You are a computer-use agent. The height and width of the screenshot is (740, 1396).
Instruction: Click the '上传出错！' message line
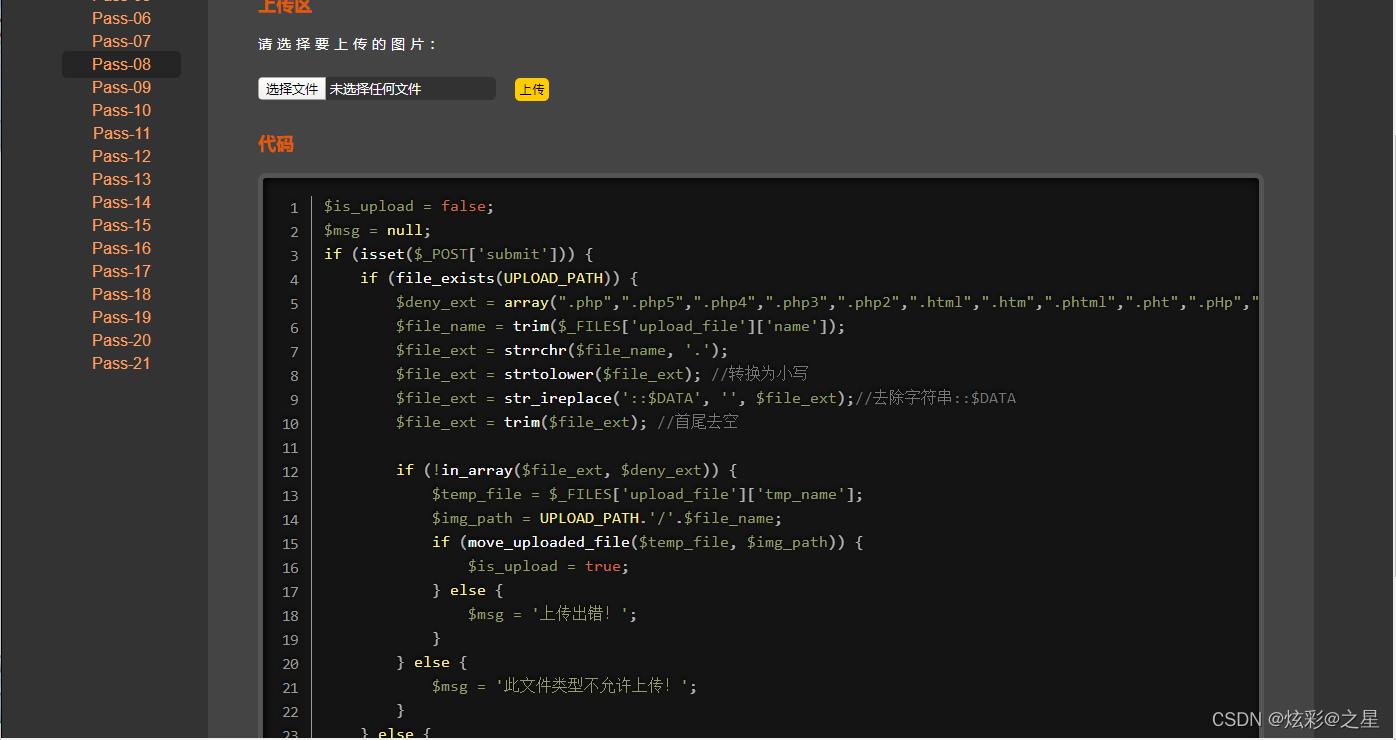point(552,614)
